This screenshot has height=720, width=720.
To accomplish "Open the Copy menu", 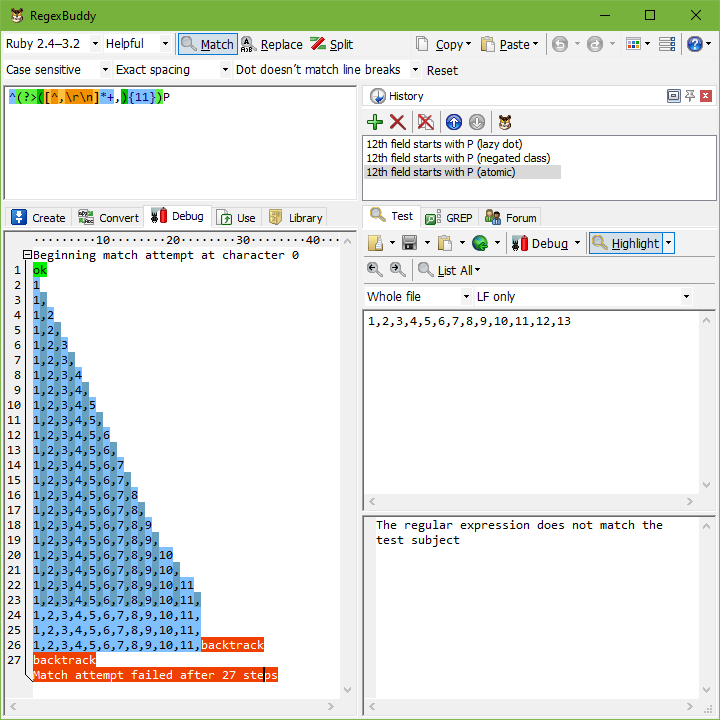I will 444,44.
